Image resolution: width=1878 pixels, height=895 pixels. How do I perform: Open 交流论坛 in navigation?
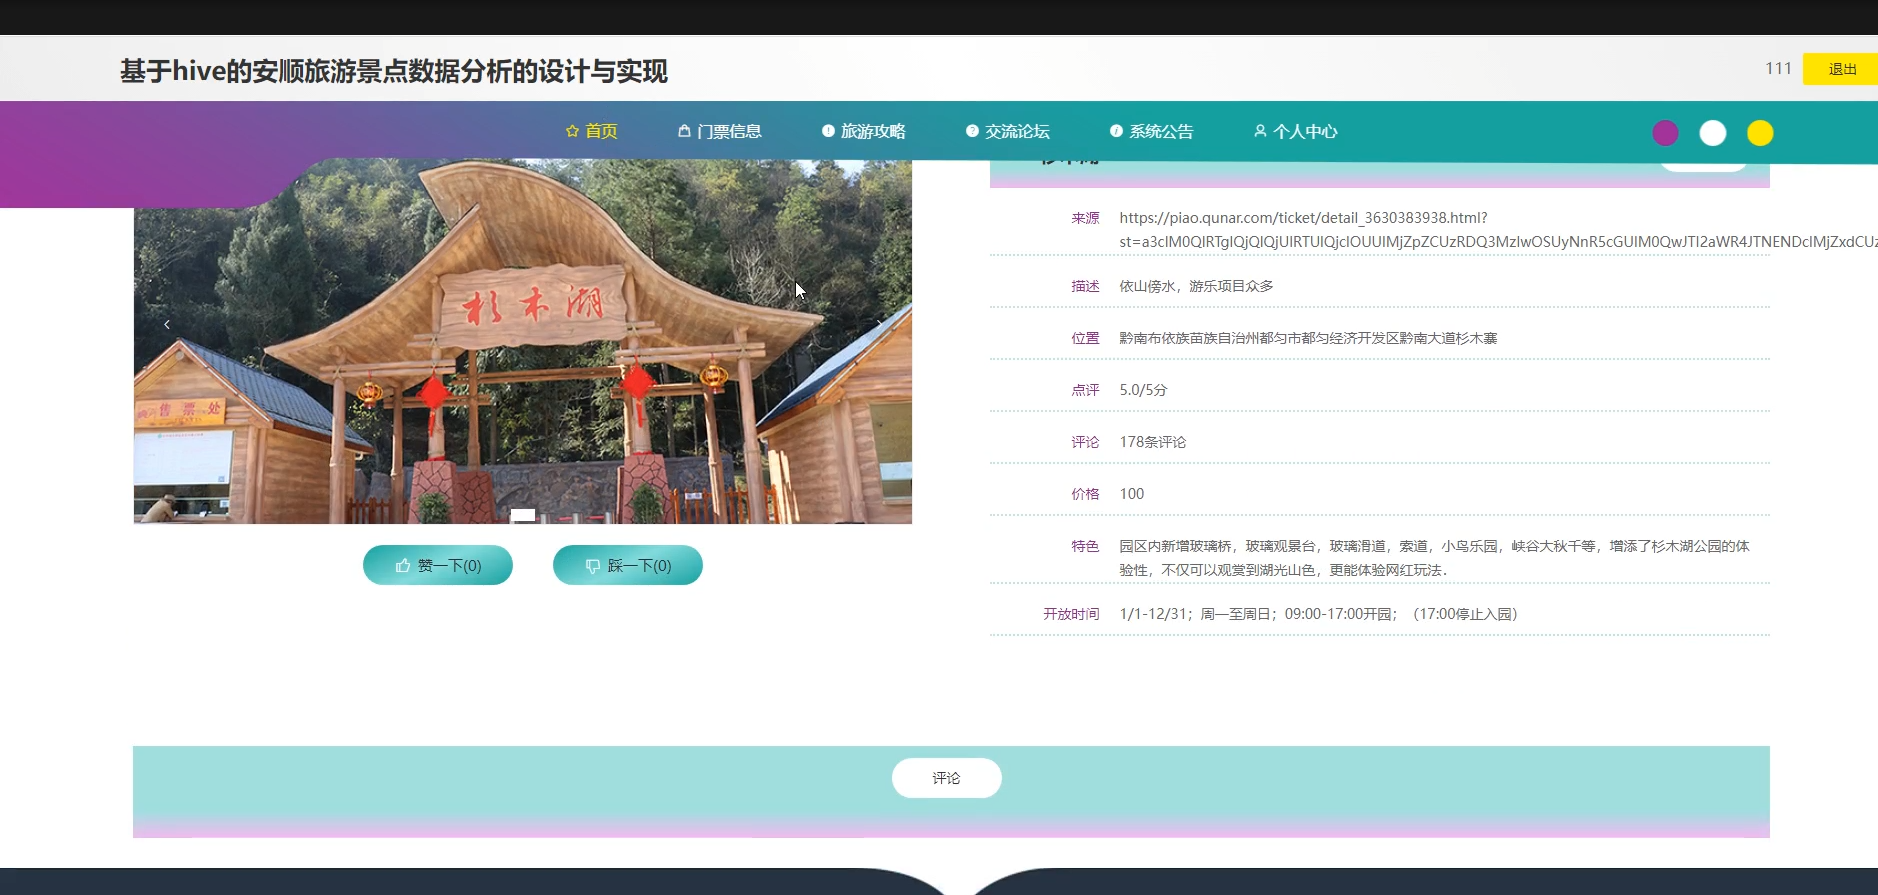[x=1008, y=131]
